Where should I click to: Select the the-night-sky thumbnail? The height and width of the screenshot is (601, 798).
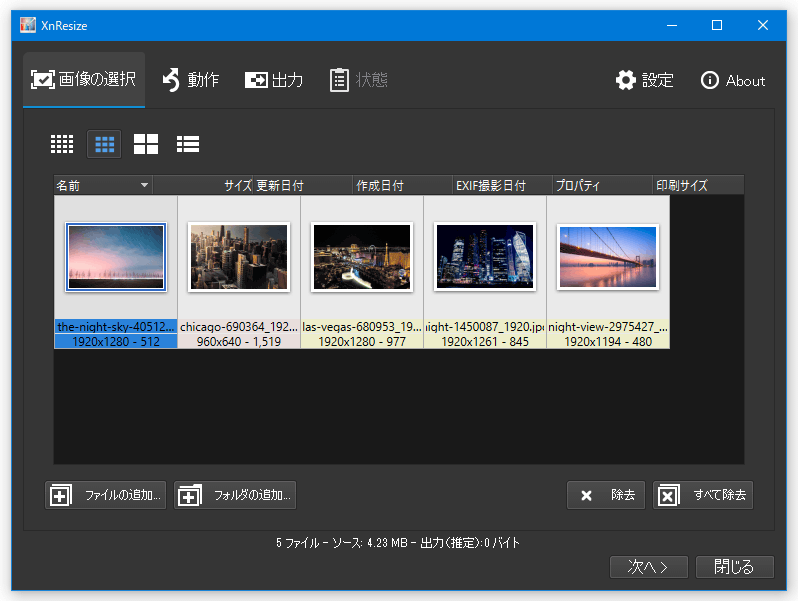pos(116,257)
